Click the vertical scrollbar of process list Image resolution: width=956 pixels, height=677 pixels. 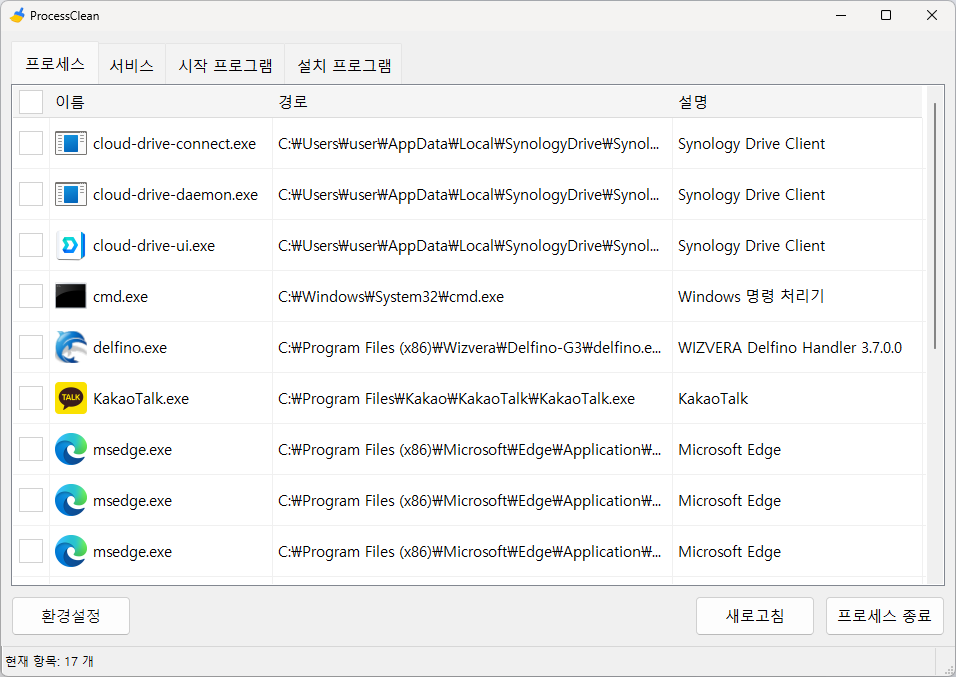click(935, 225)
